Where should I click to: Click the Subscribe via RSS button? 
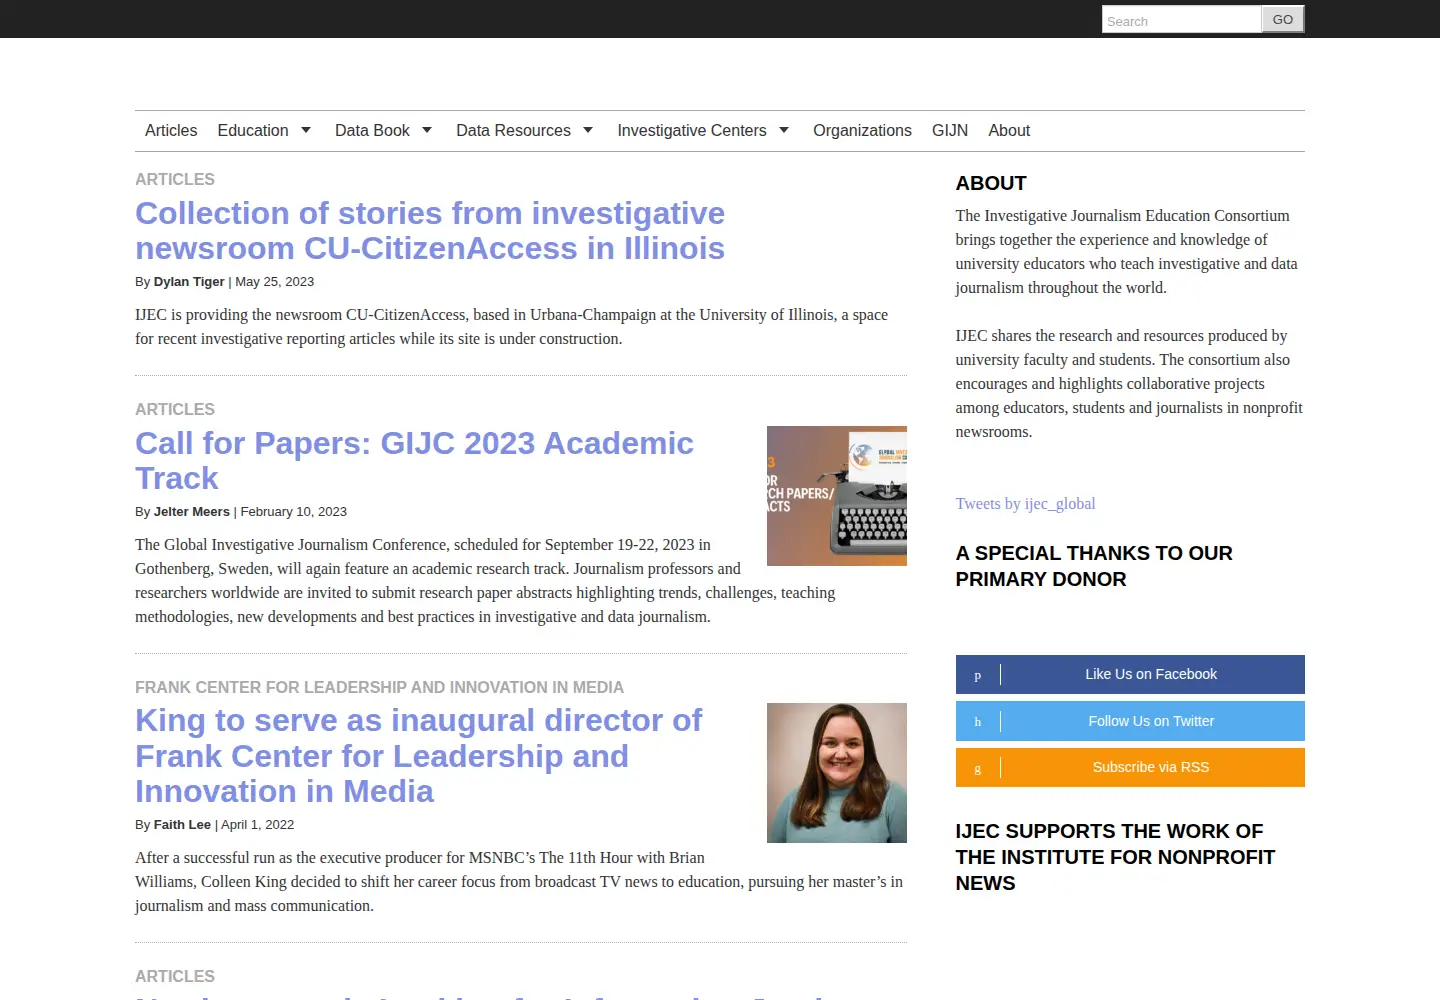1130,767
